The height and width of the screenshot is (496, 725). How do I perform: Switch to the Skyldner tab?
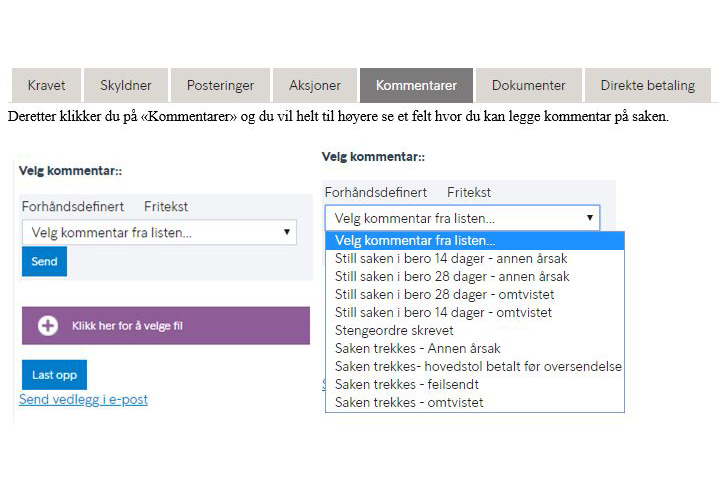126,85
